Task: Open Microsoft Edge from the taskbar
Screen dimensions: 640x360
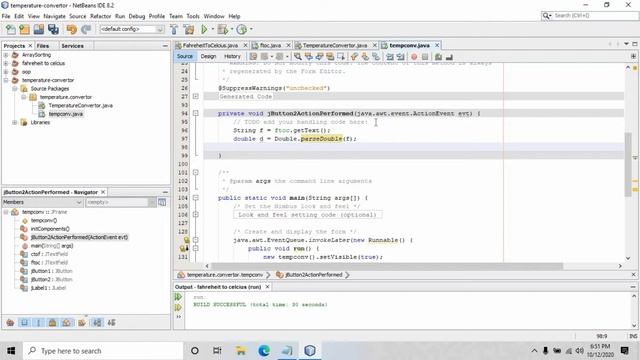Action: point(264,351)
